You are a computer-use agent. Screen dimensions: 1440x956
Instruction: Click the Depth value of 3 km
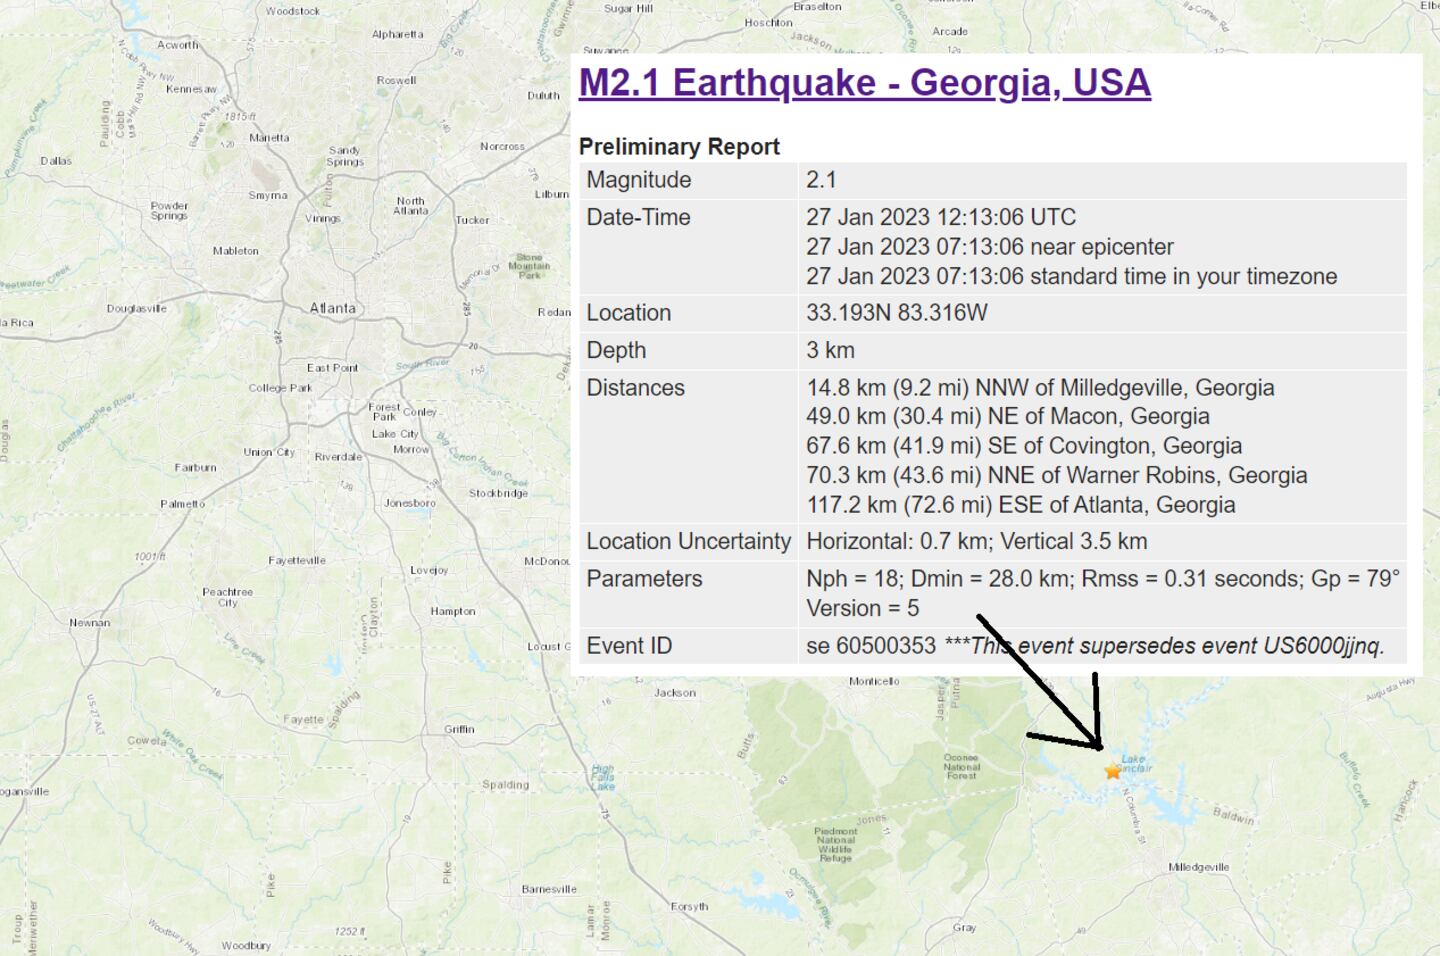(x=830, y=350)
